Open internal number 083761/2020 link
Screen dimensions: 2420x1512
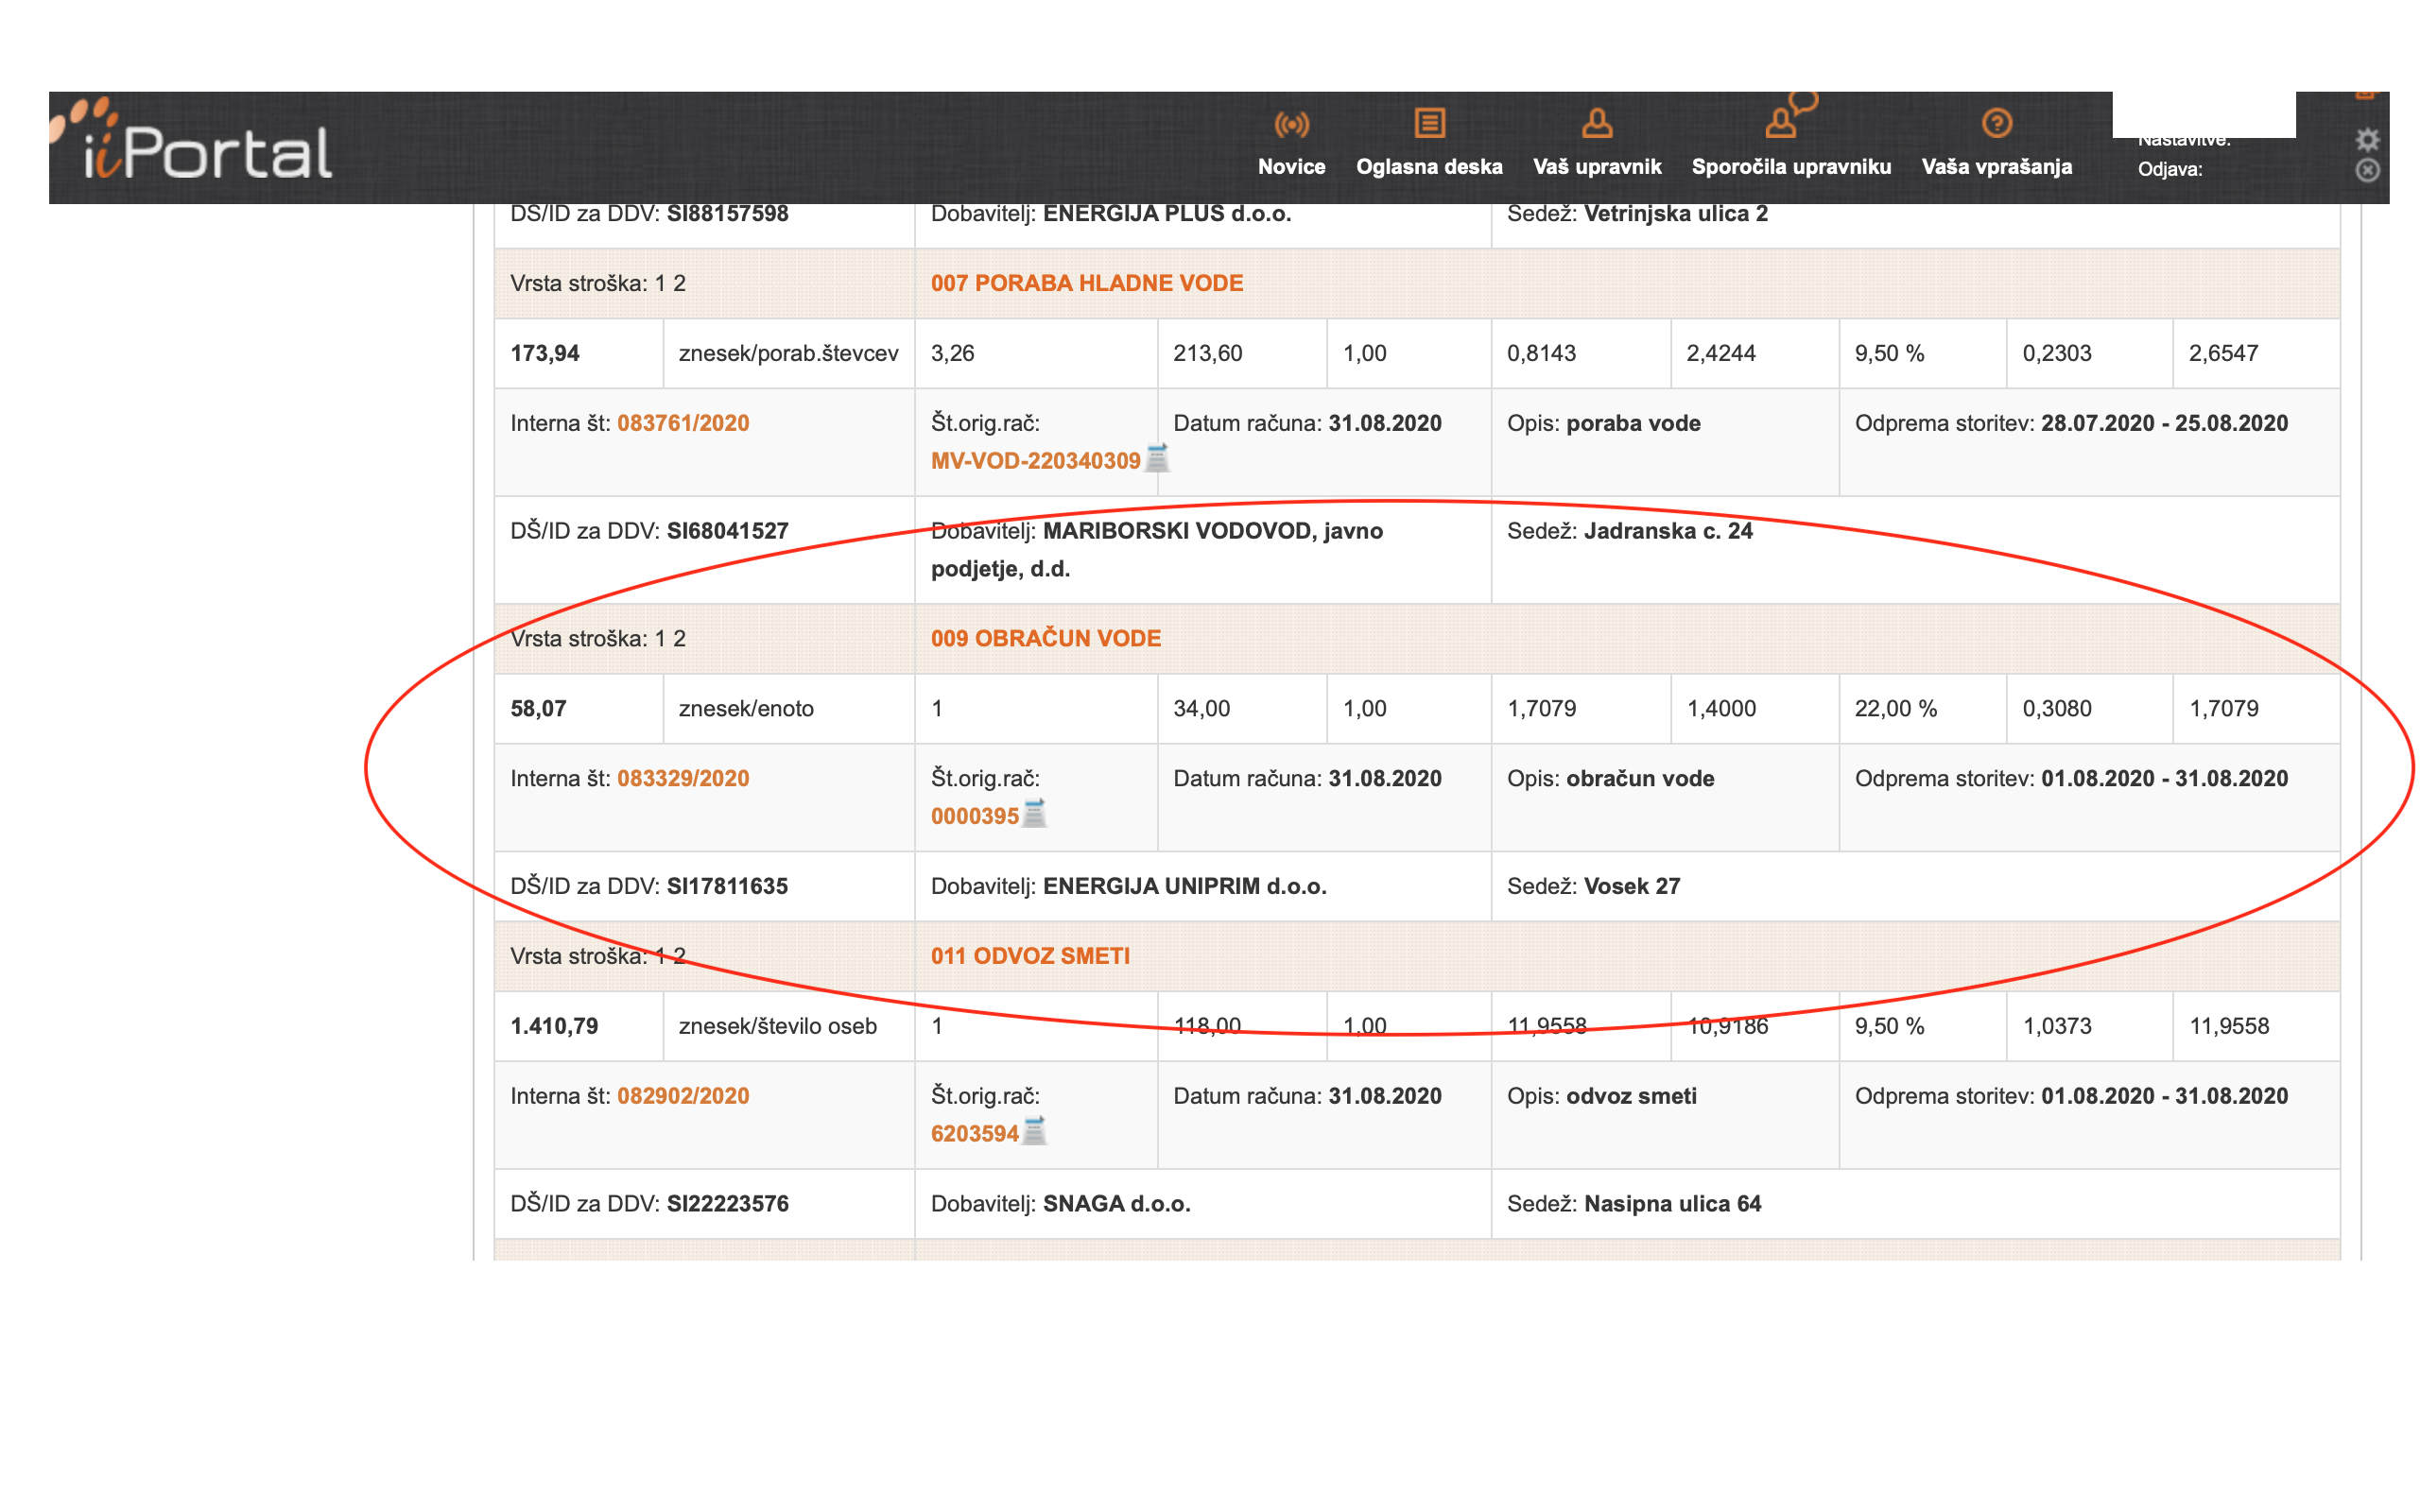coord(683,423)
